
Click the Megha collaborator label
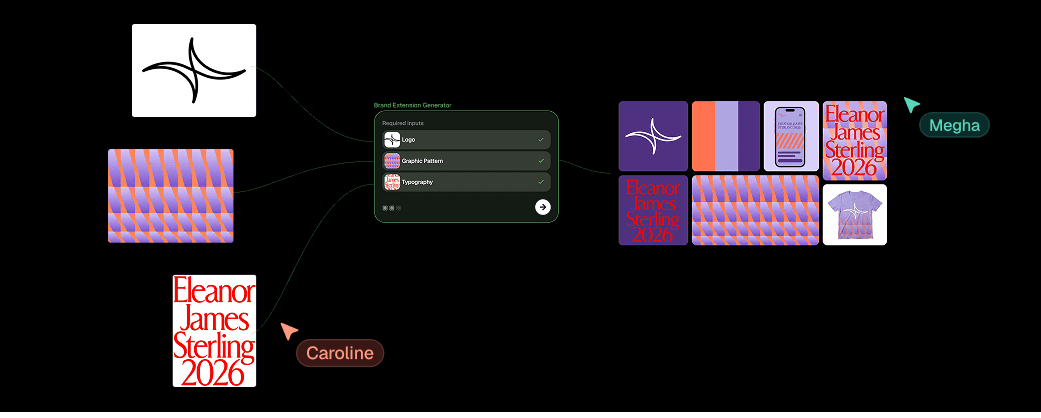point(954,125)
